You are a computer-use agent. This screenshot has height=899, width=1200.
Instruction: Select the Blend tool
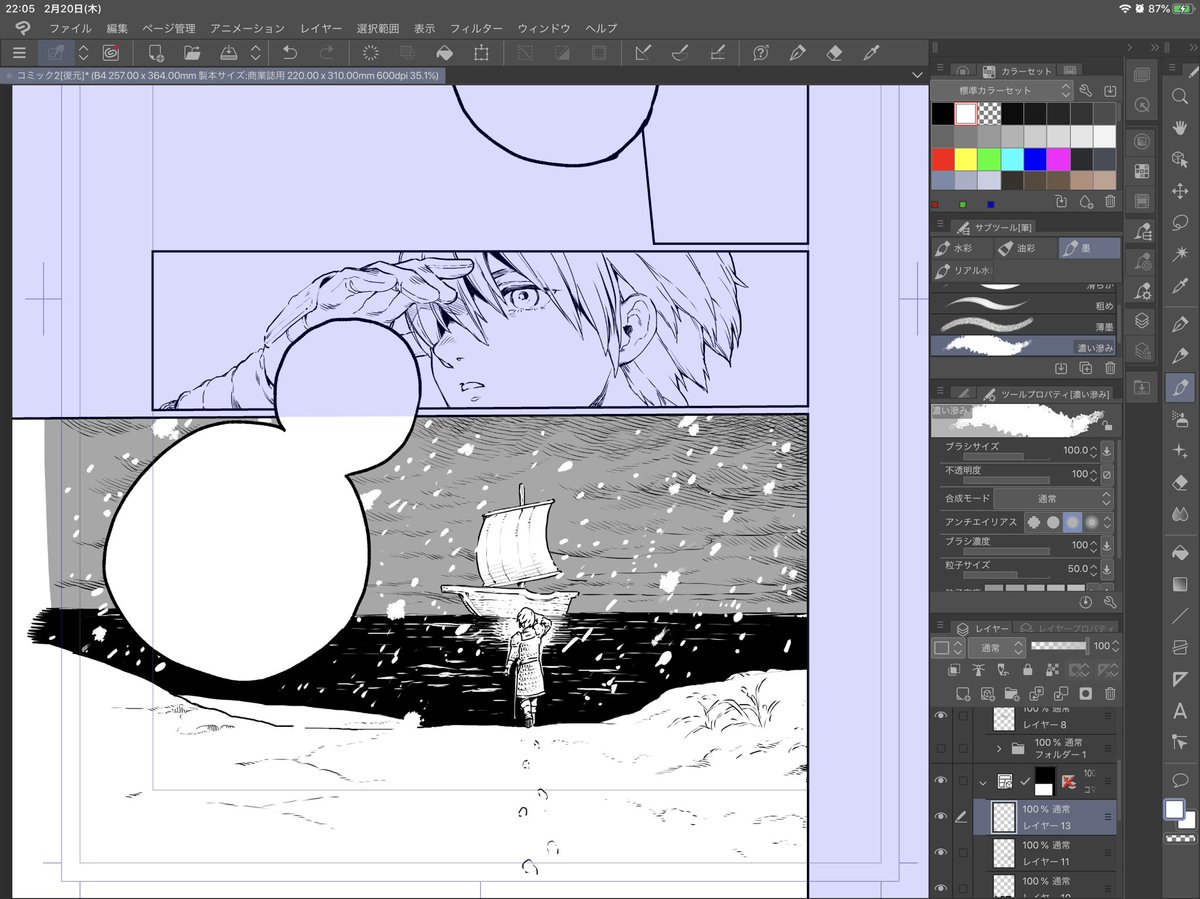click(1179, 515)
